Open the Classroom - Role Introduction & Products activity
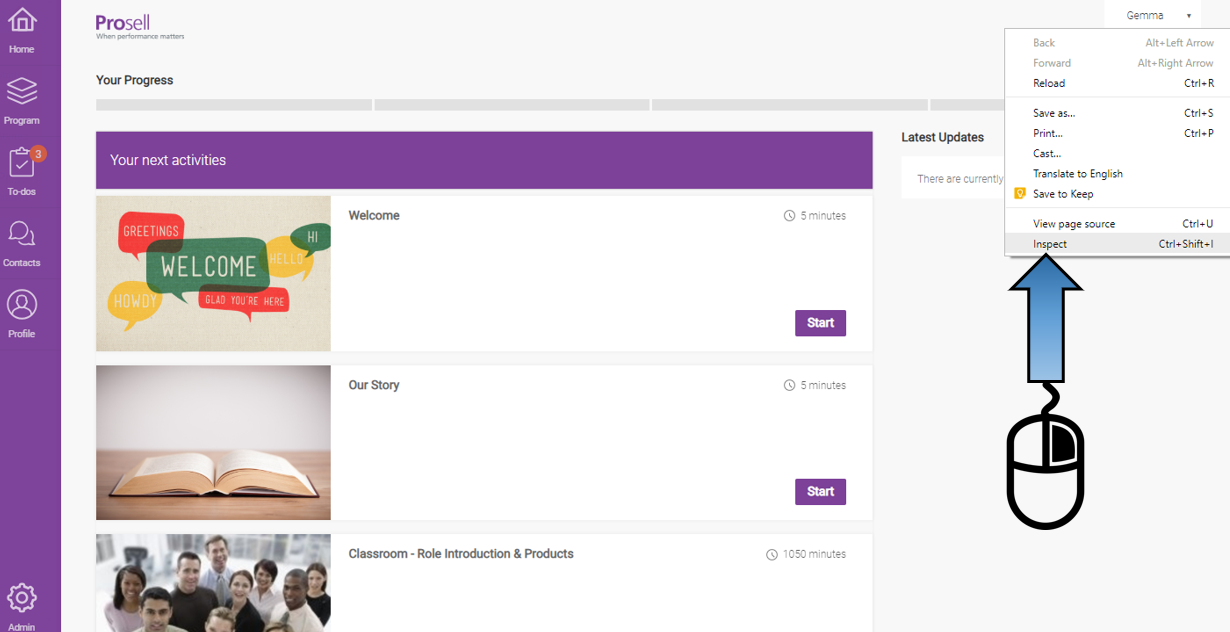1230x632 pixels. (x=460, y=553)
